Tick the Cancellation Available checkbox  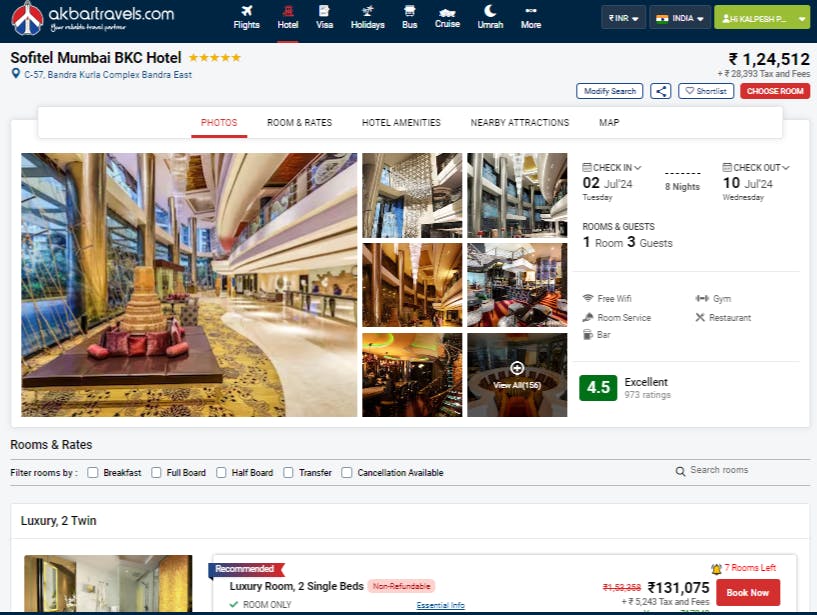point(346,472)
